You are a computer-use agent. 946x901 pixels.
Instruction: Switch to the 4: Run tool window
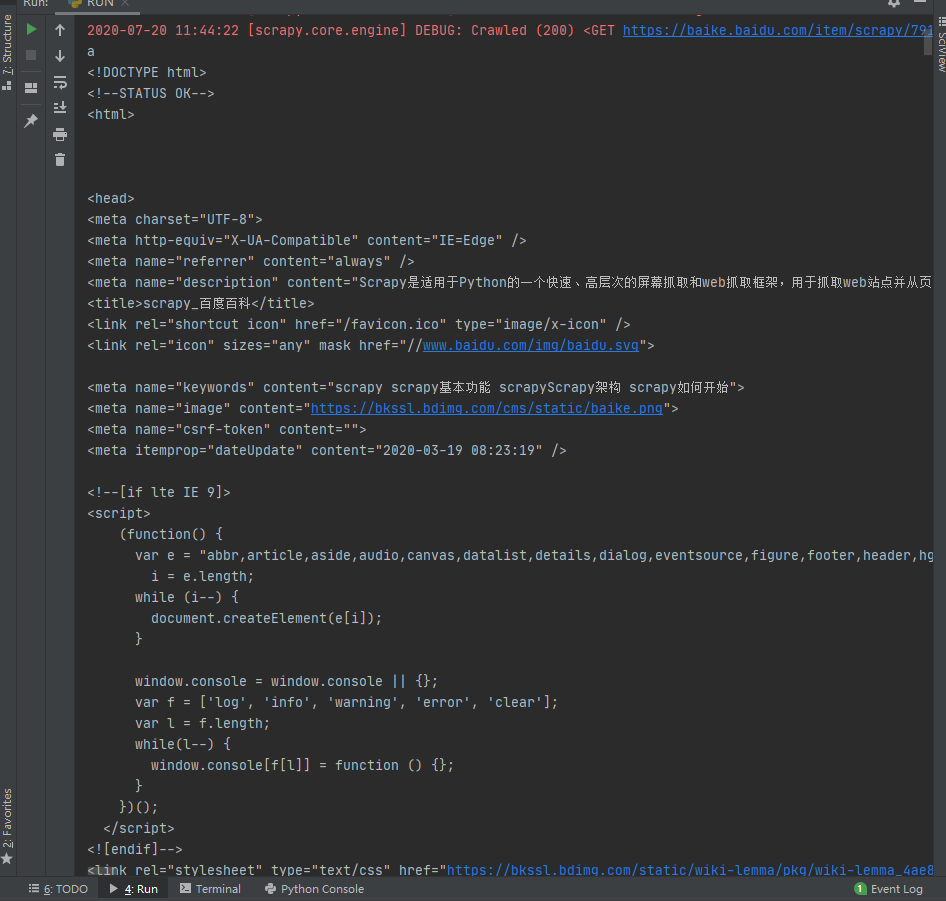134,889
